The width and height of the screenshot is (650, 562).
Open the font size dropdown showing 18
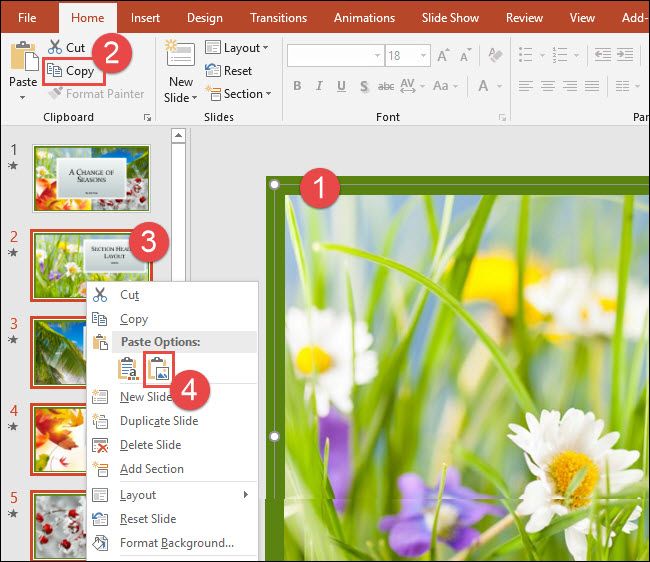point(423,55)
